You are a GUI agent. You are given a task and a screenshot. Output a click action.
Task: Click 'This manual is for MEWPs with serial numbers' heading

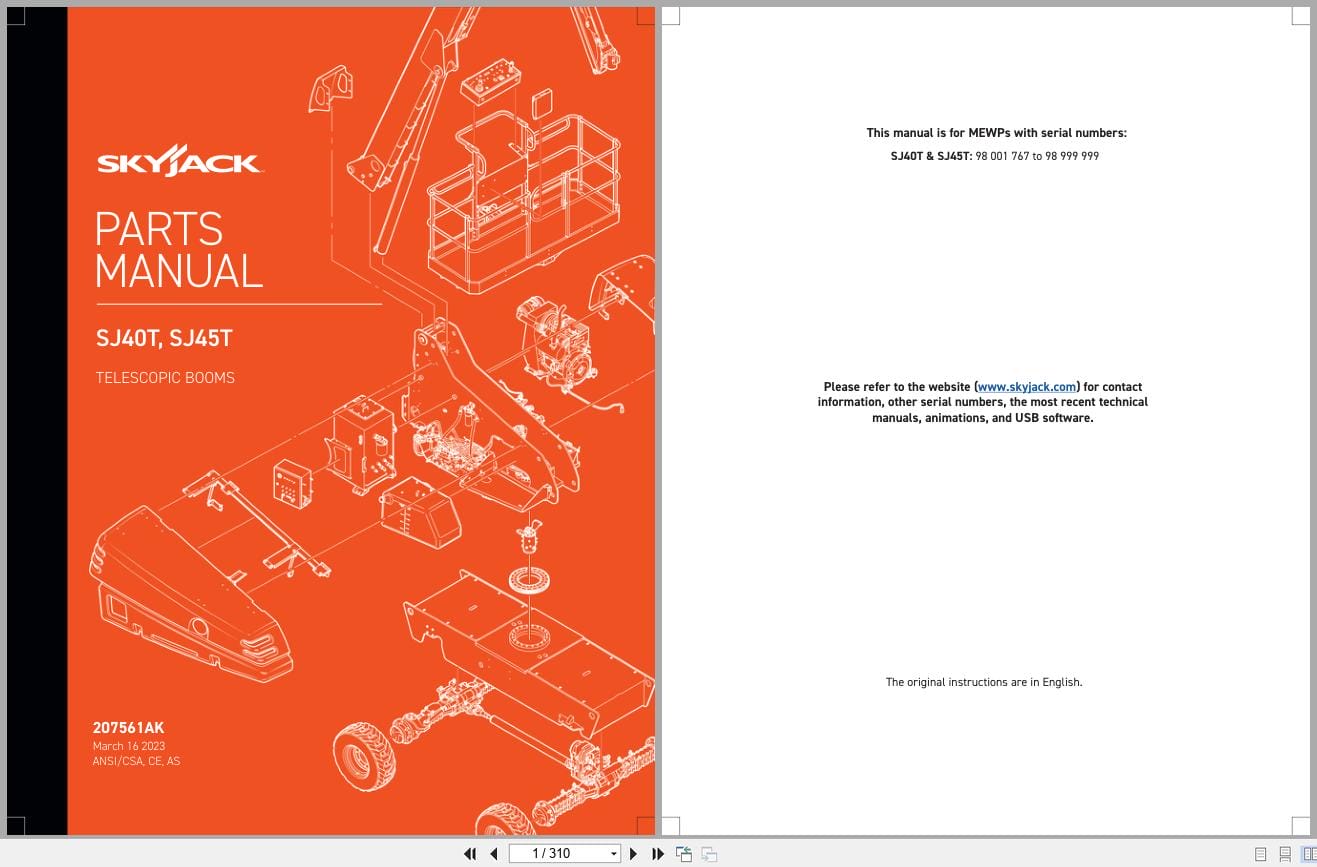pos(996,133)
